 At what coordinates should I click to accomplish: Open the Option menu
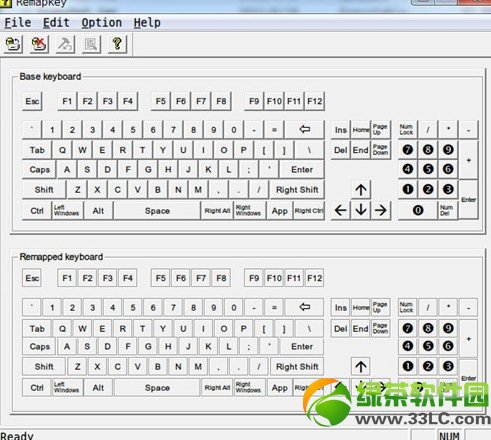pos(102,23)
